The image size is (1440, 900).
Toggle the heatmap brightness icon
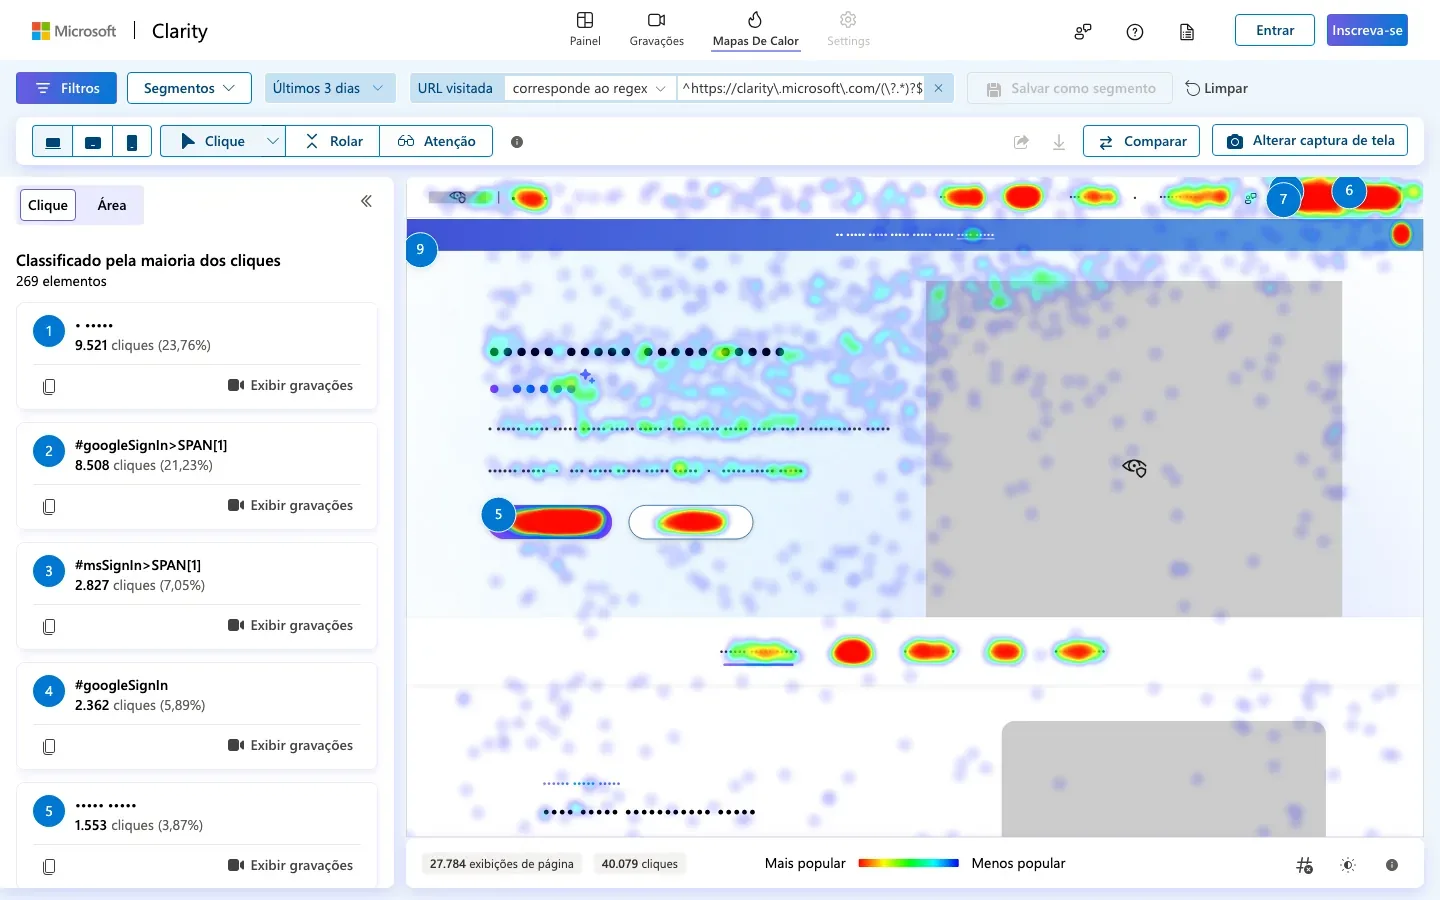[1348, 865]
